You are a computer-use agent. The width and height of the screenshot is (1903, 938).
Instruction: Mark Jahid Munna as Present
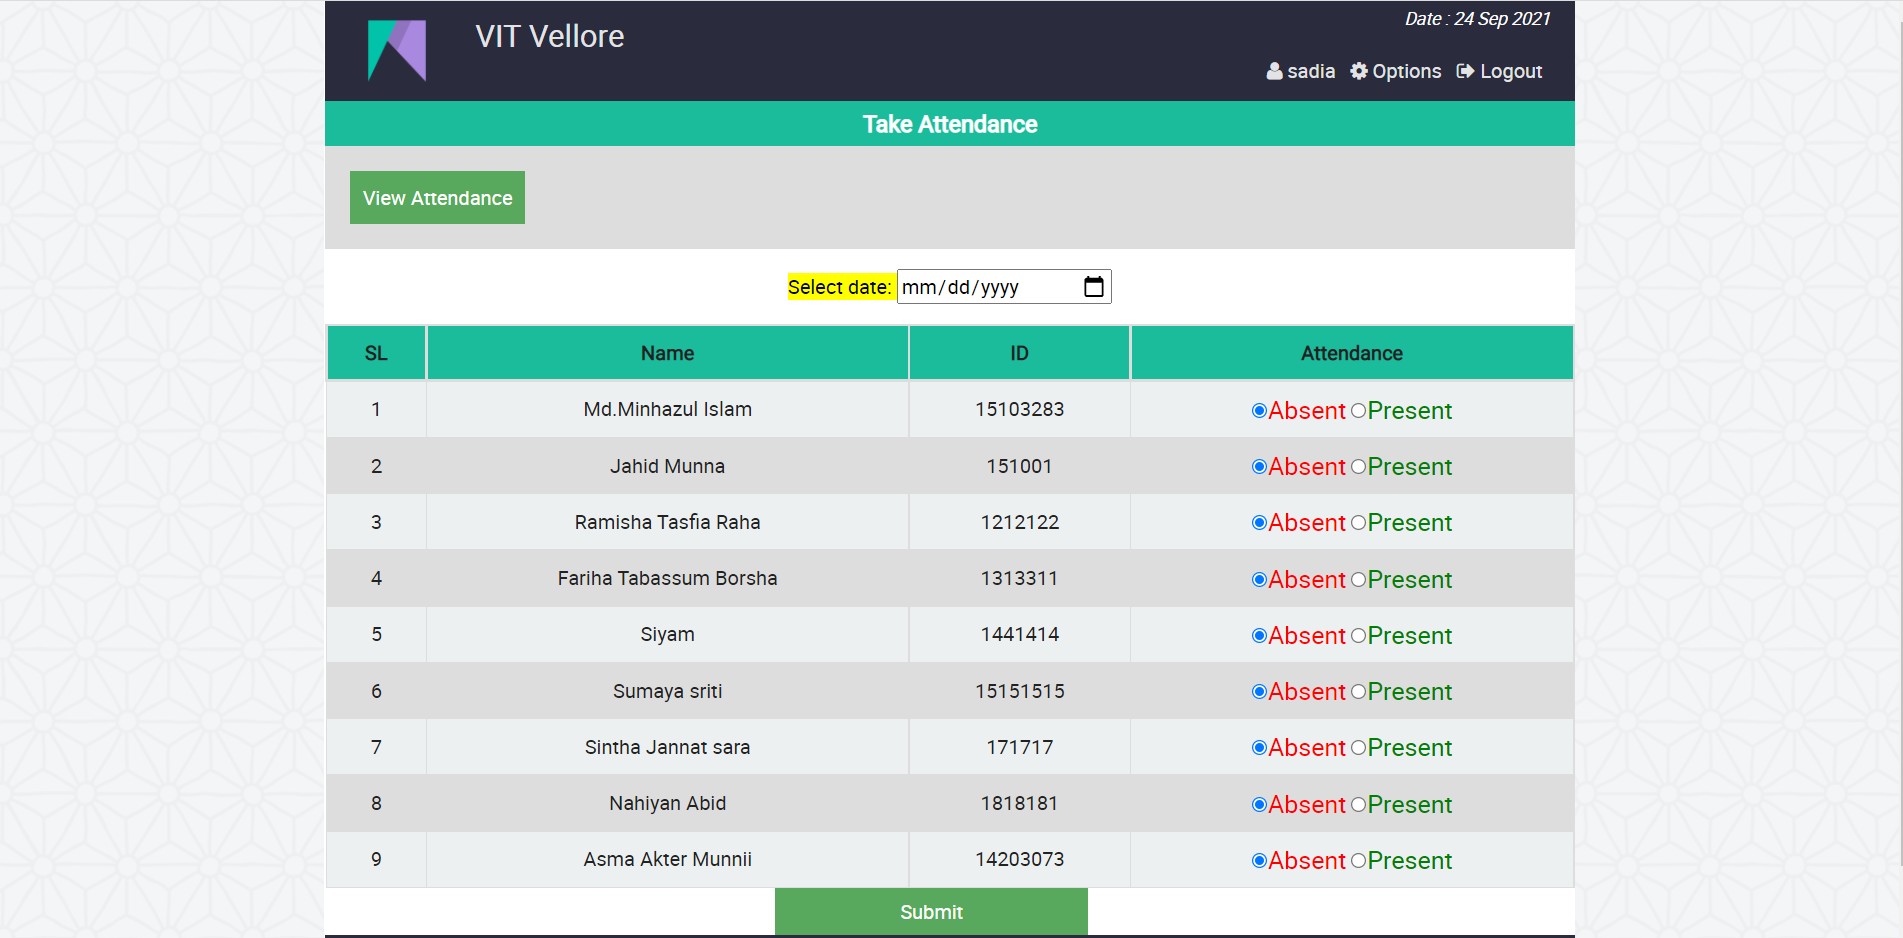pos(1358,467)
